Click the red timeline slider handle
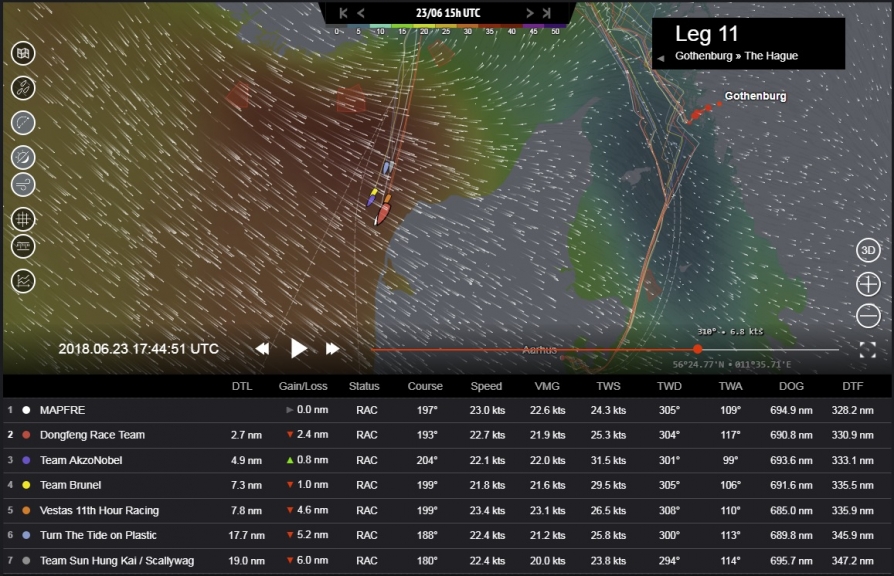This screenshot has width=894, height=576. (697, 349)
